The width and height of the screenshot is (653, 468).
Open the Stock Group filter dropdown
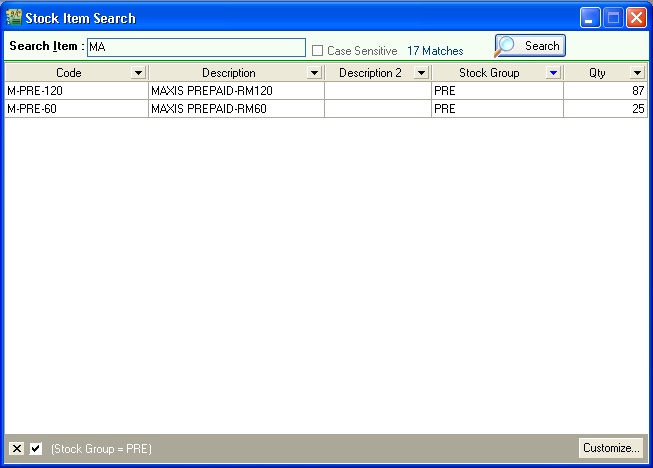pos(553,73)
